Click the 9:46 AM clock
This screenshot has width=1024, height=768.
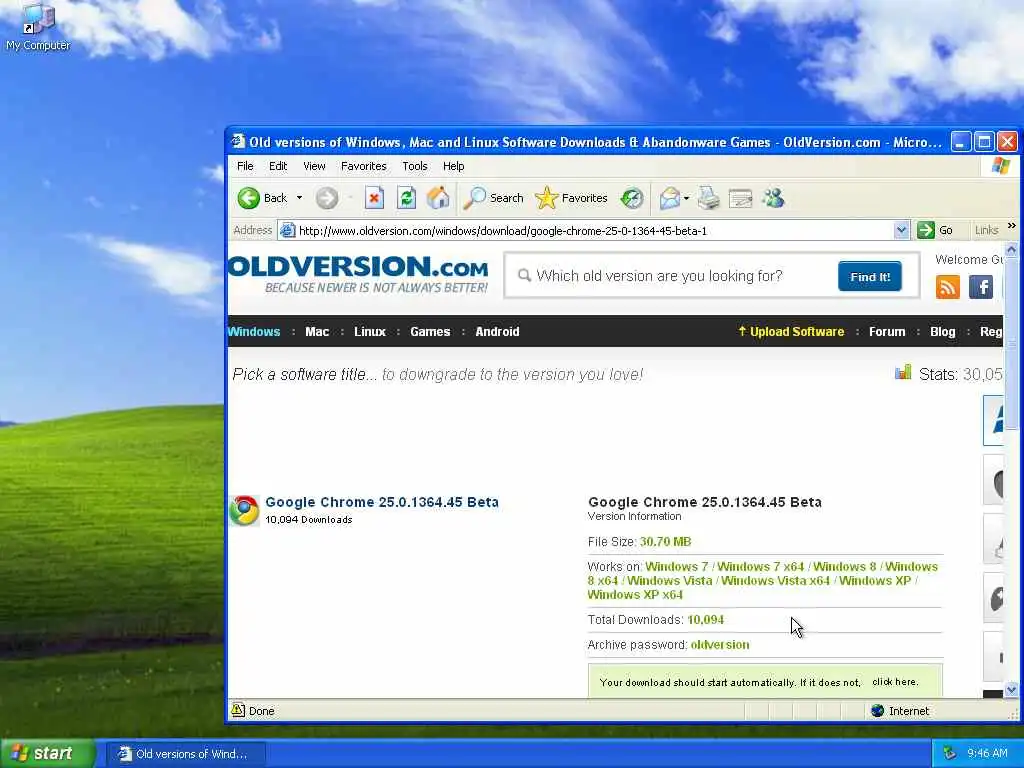tap(987, 754)
